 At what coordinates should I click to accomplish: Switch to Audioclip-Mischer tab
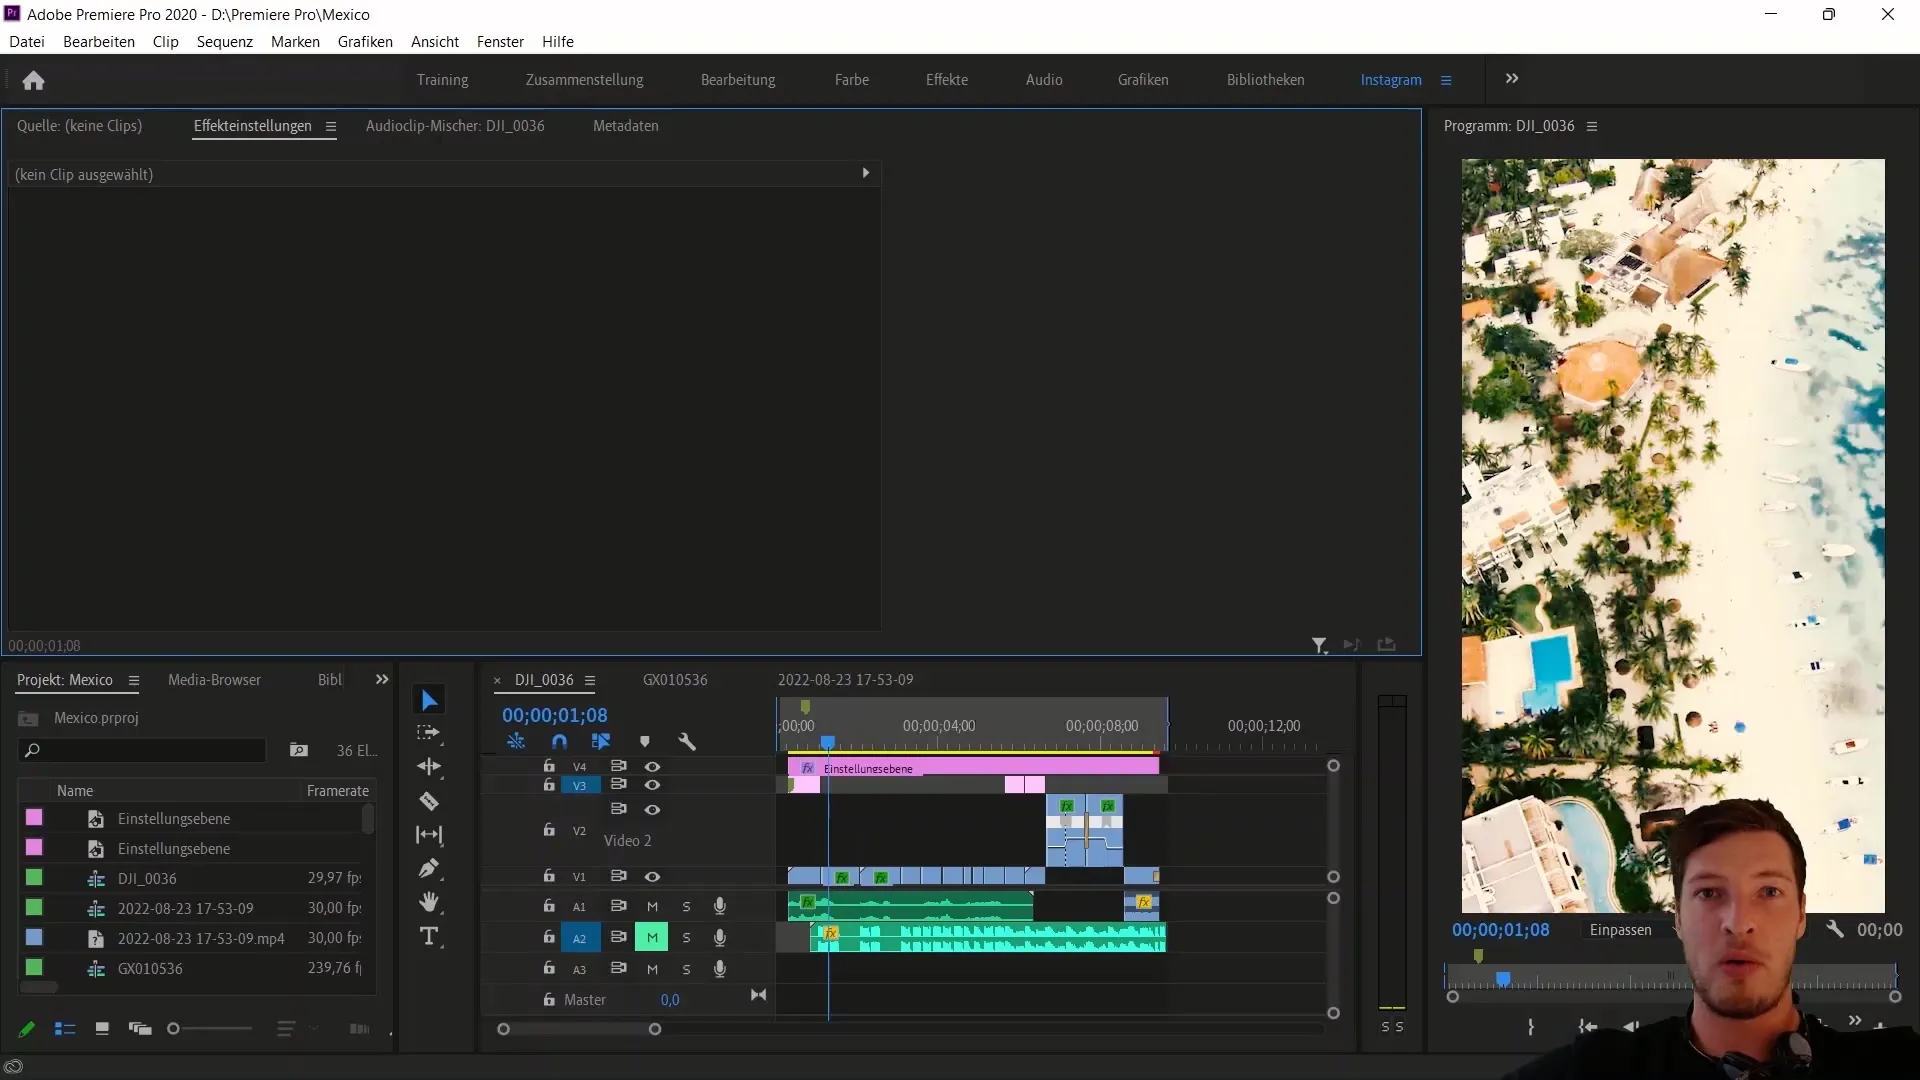pyautogui.click(x=455, y=126)
